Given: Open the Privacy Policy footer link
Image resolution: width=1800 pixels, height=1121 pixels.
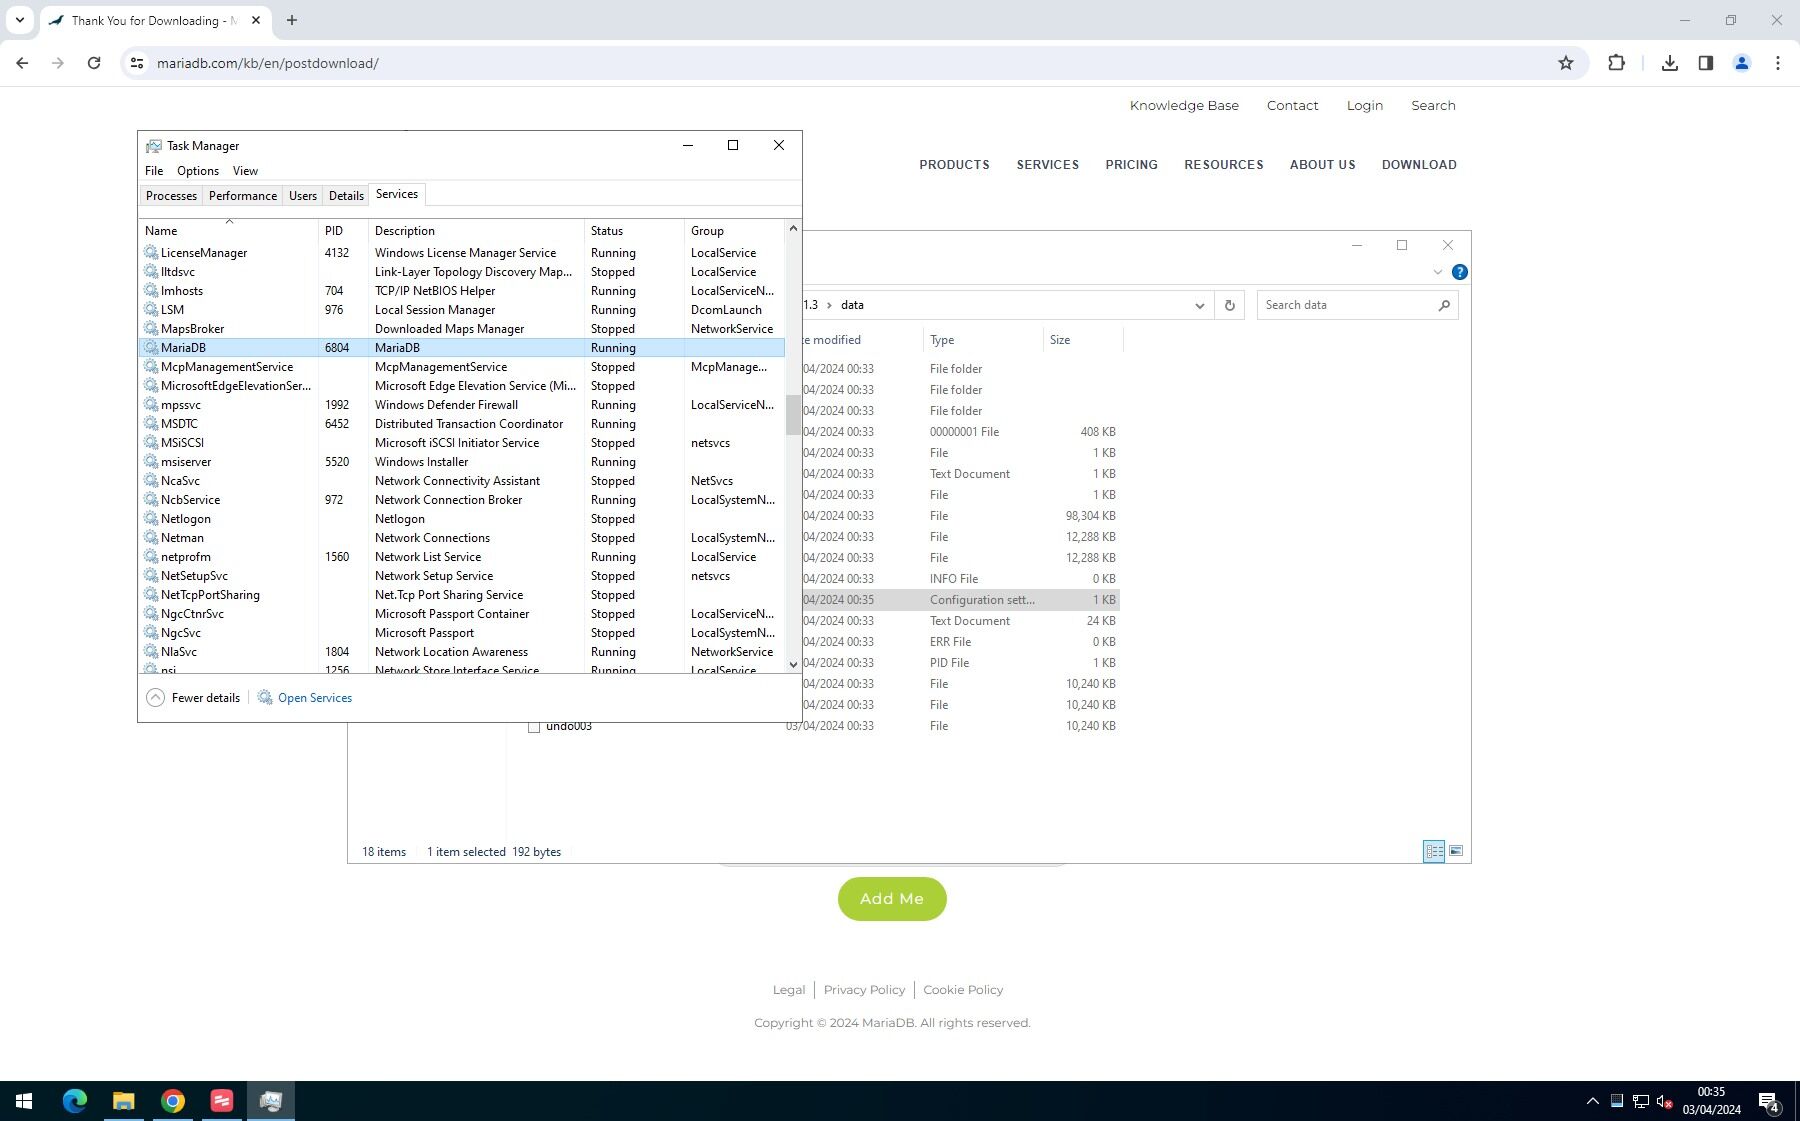Looking at the screenshot, I should coord(864,990).
